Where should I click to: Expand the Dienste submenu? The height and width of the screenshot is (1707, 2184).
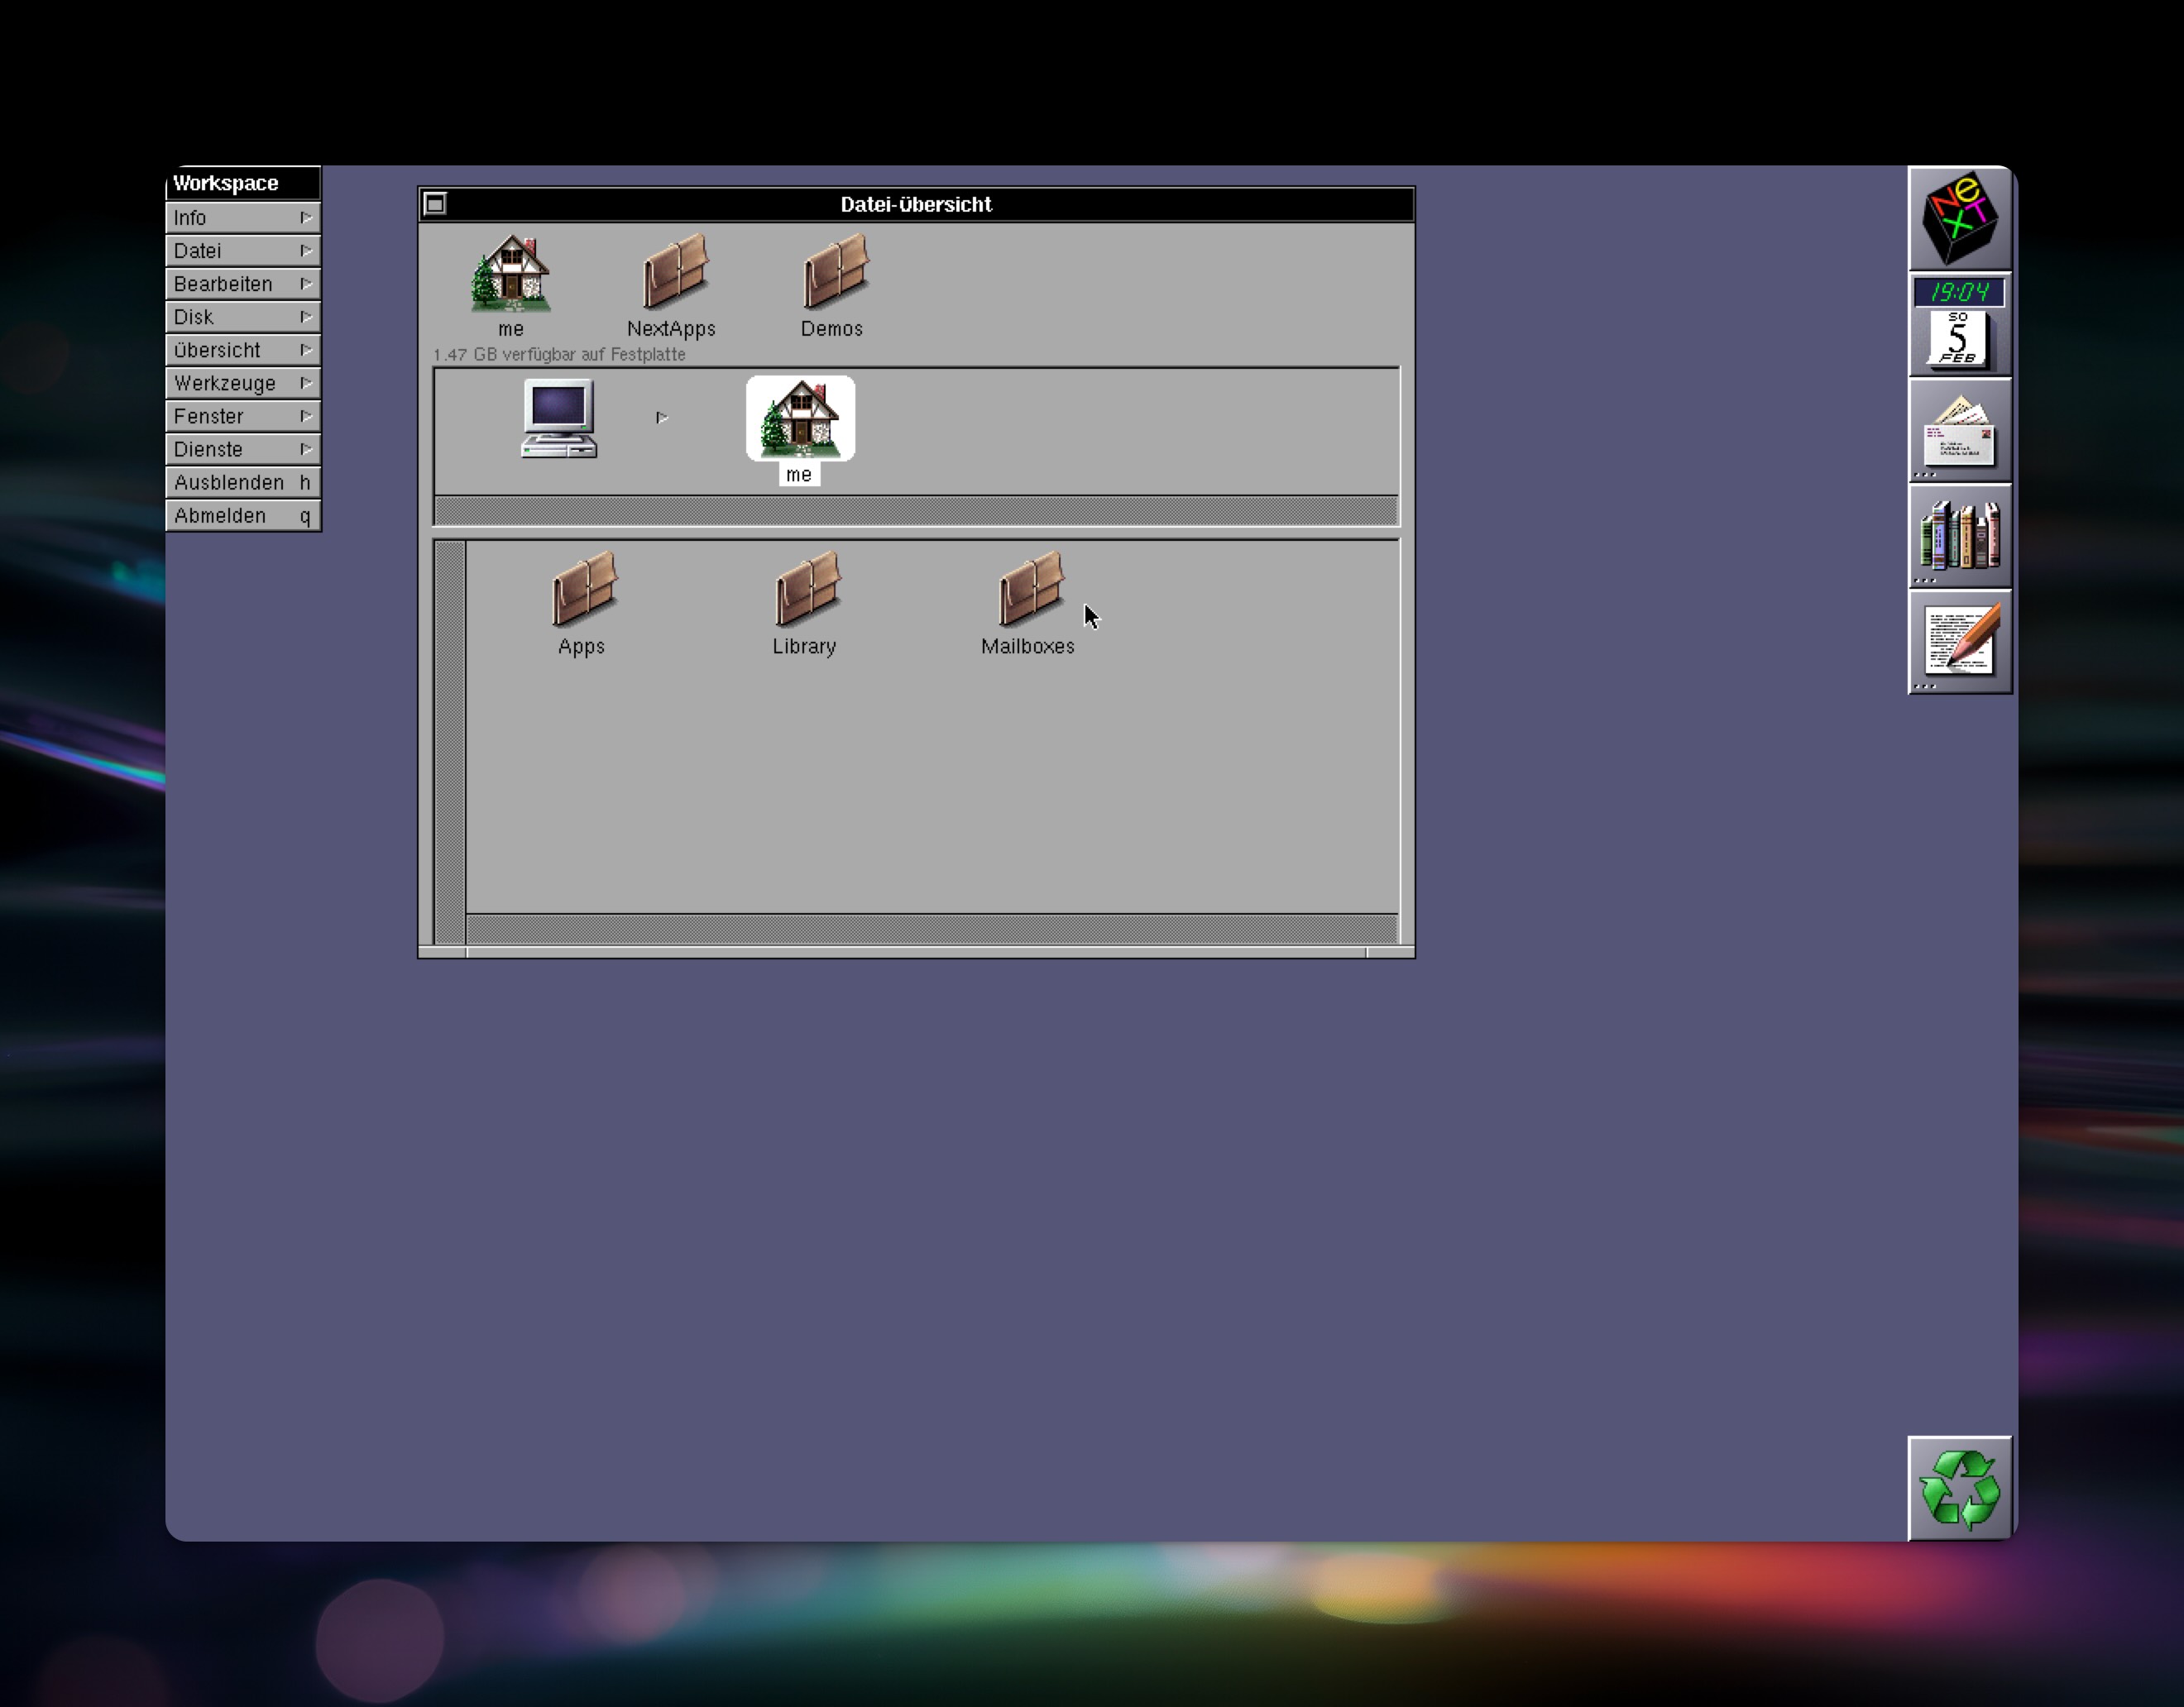pos(243,449)
